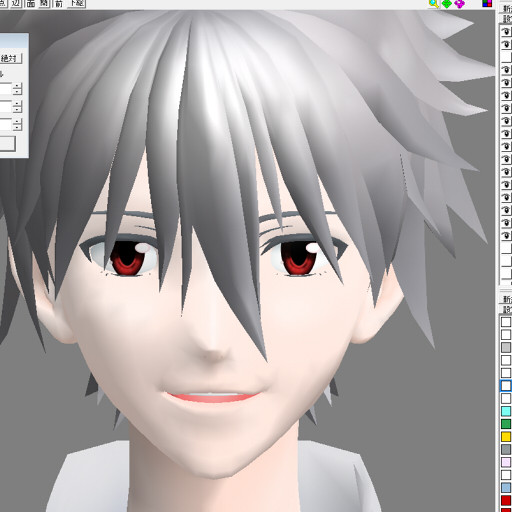Select the yellow magnifier zoom view icon
512x512 pixels.
434,3
